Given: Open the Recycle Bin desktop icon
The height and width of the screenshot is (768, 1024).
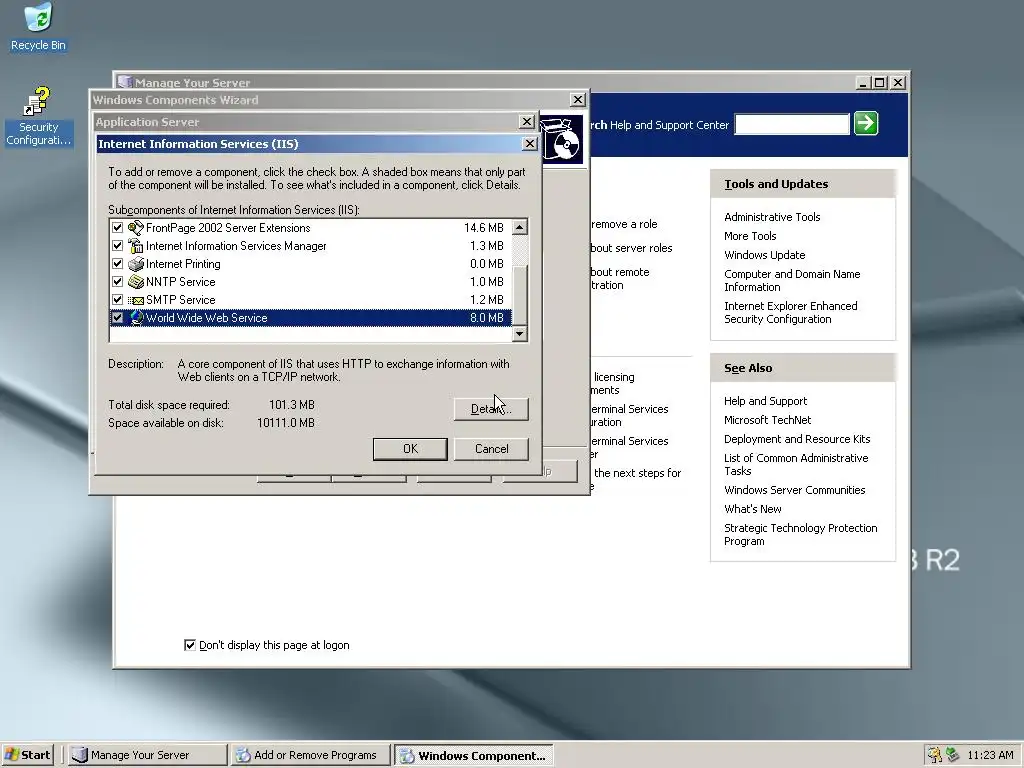Looking at the screenshot, I should [39, 26].
